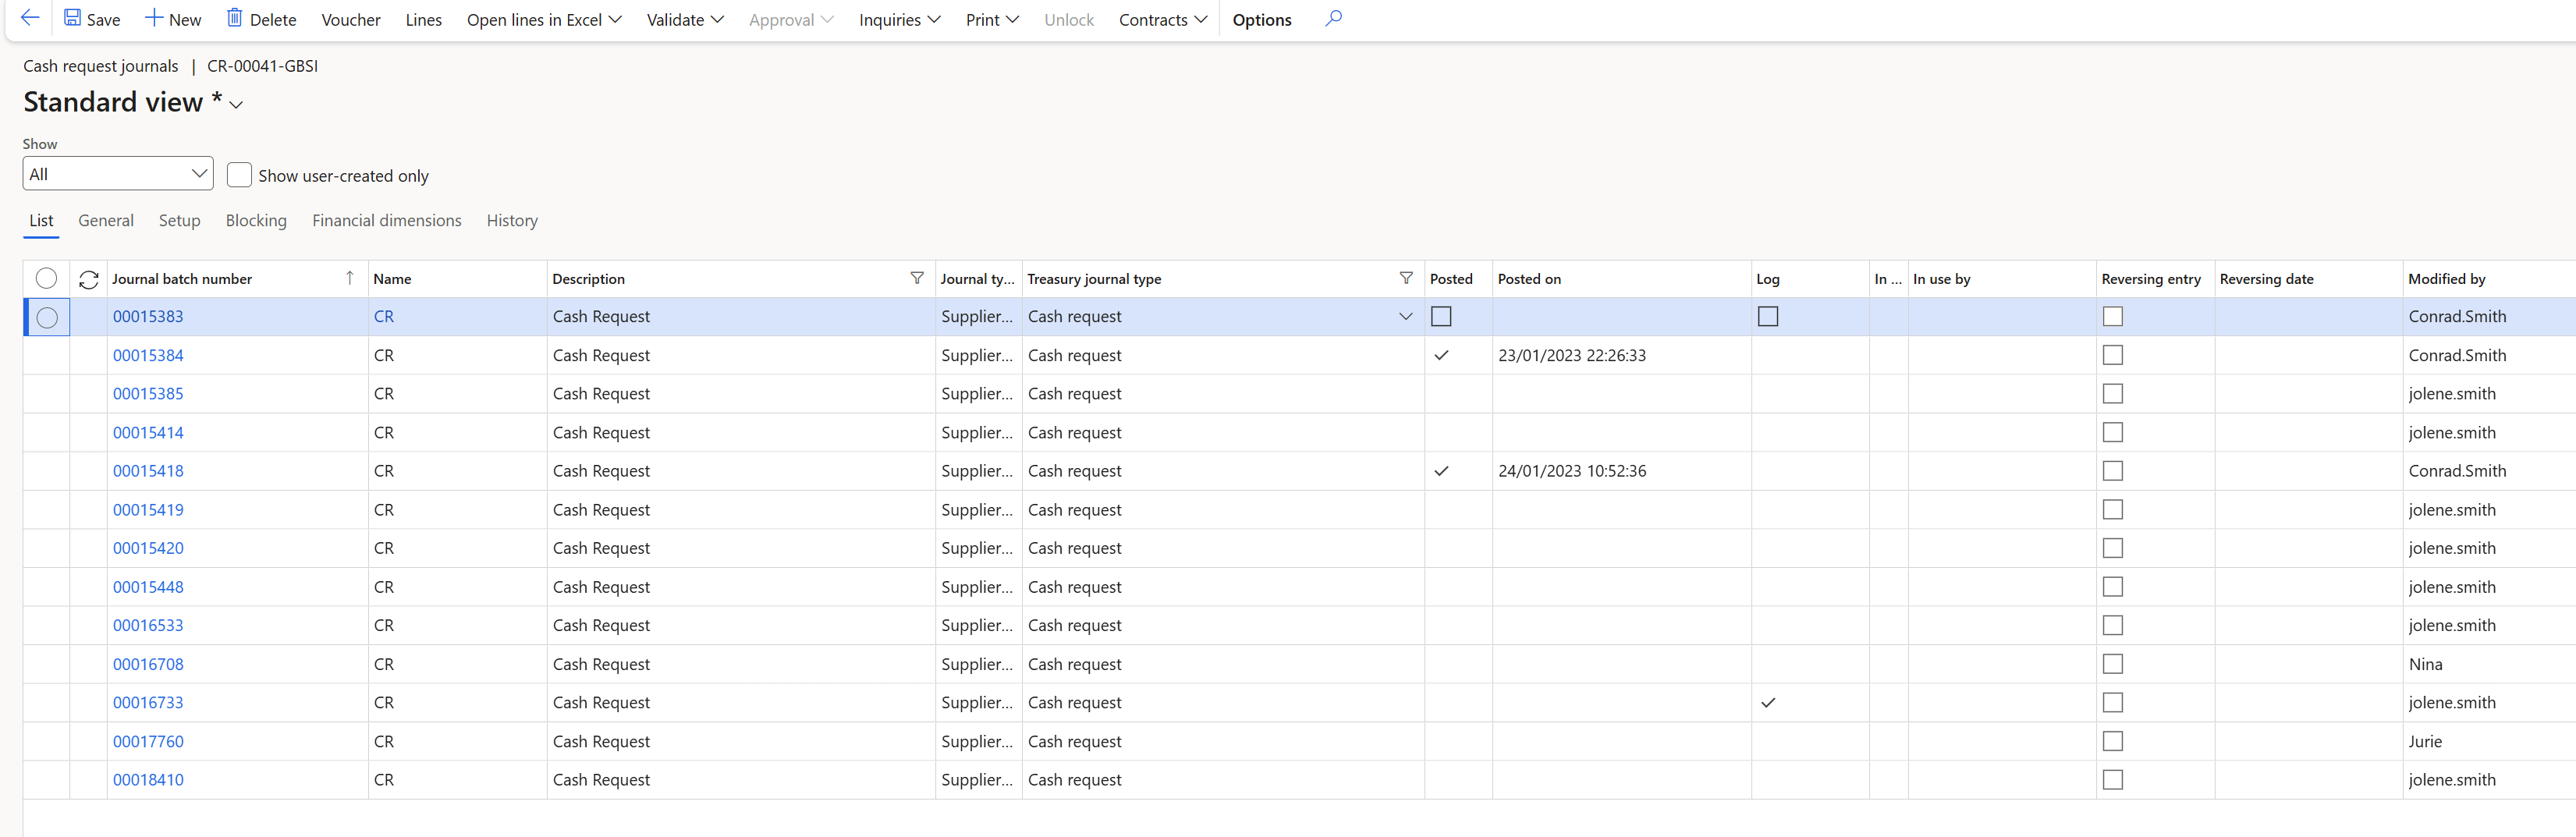Image resolution: width=2576 pixels, height=837 pixels.
Task: Open the Lines action
Action: click(424, 20)
